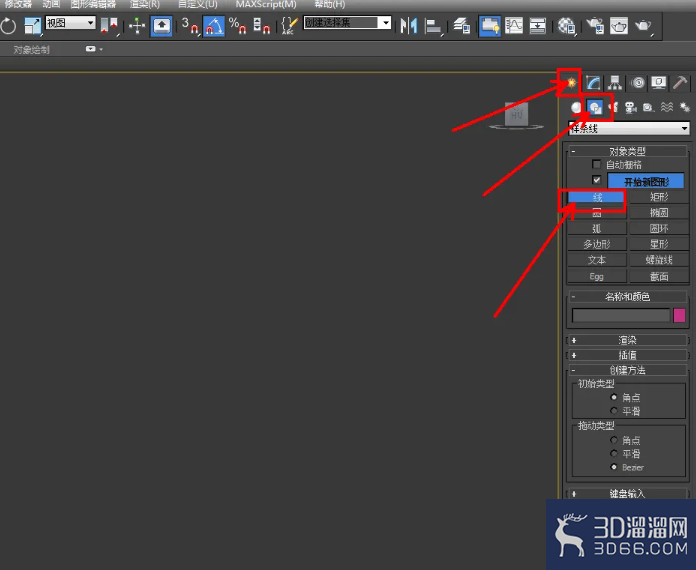Image resolution: width=696 pixels, height=570 pixels.
Task: Select 平滑 under 初始类型
Action: pos(614,411)
